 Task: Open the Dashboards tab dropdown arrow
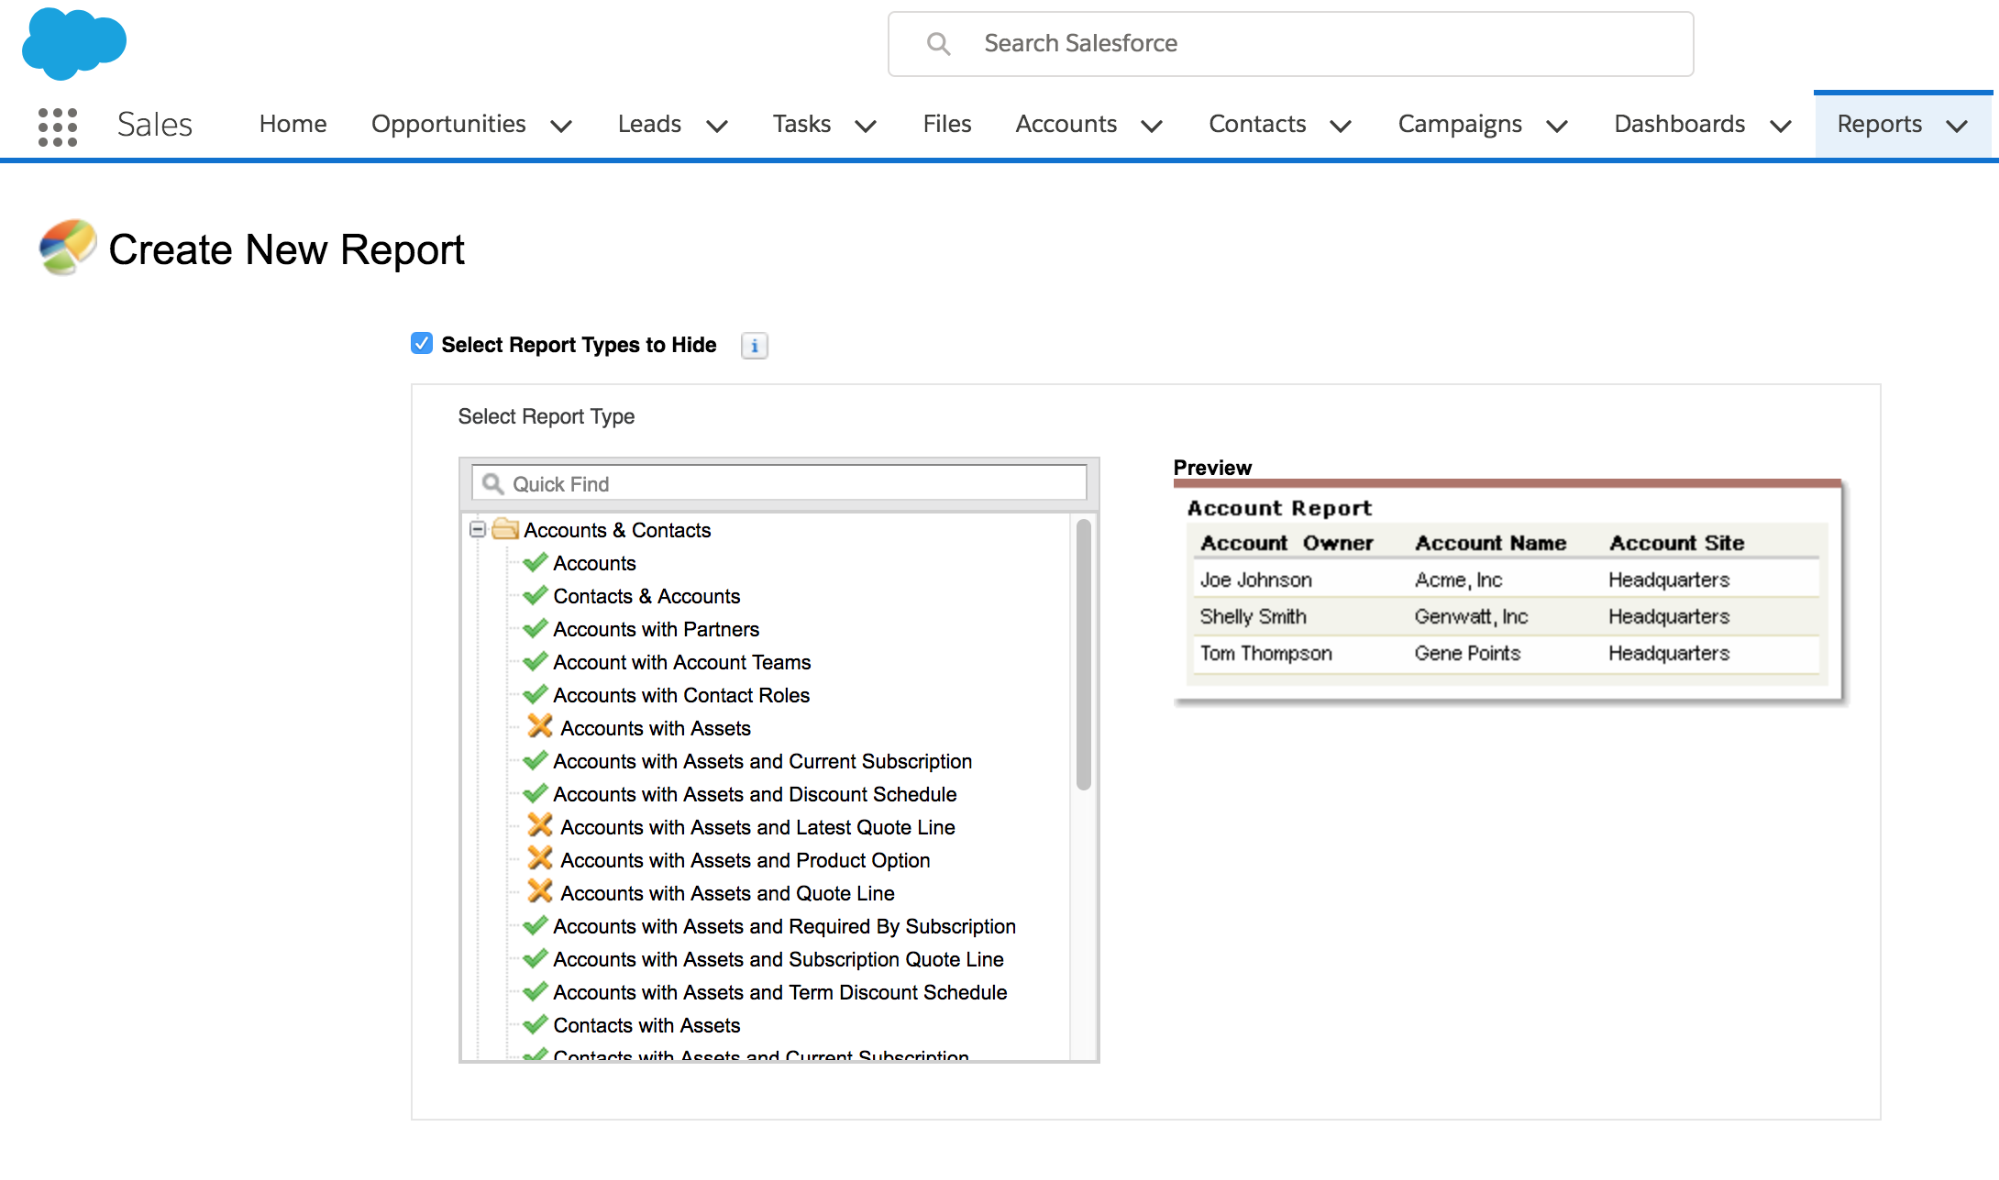(1781, 126)
